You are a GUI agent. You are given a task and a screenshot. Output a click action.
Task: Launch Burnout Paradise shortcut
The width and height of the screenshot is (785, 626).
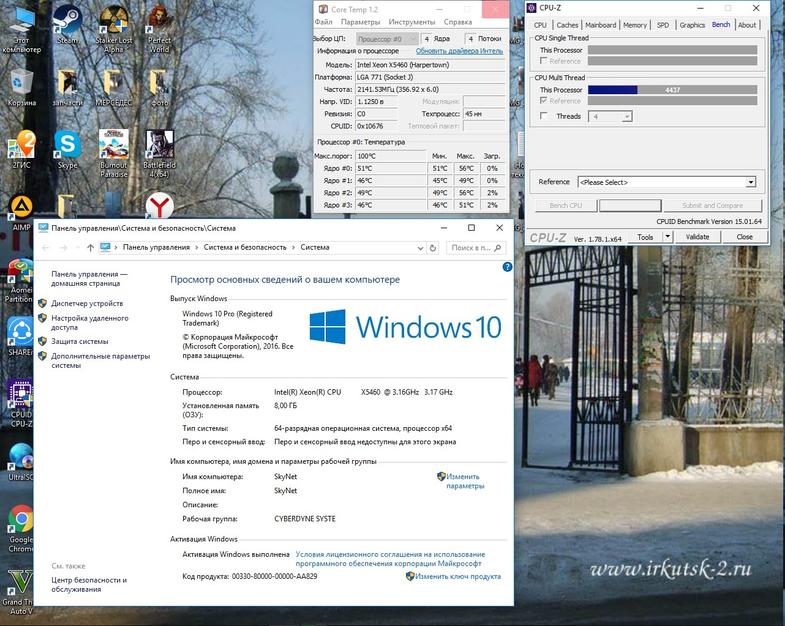coord(114,154)
